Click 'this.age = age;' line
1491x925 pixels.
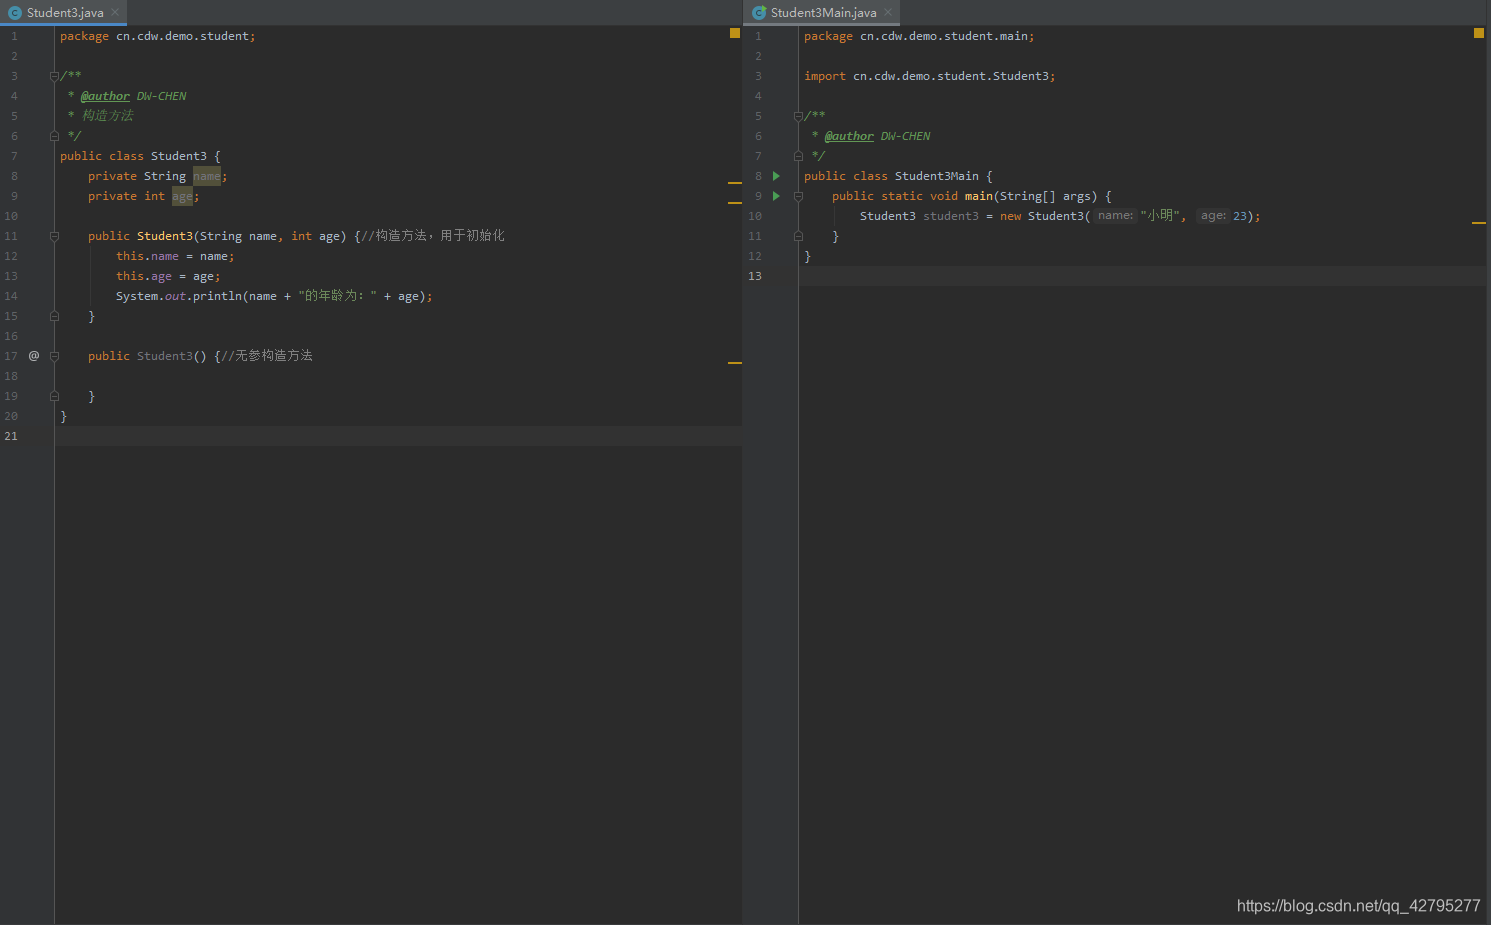coord(168,276)
